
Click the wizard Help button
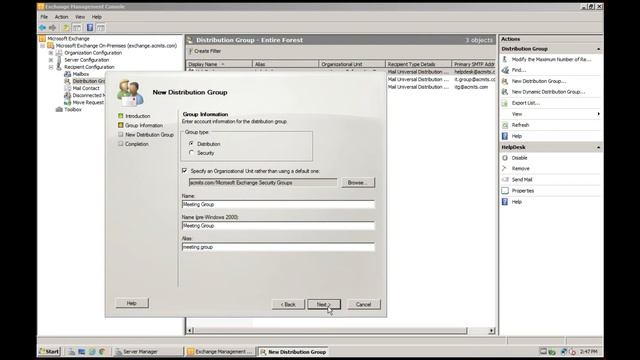tap(132, 303)
